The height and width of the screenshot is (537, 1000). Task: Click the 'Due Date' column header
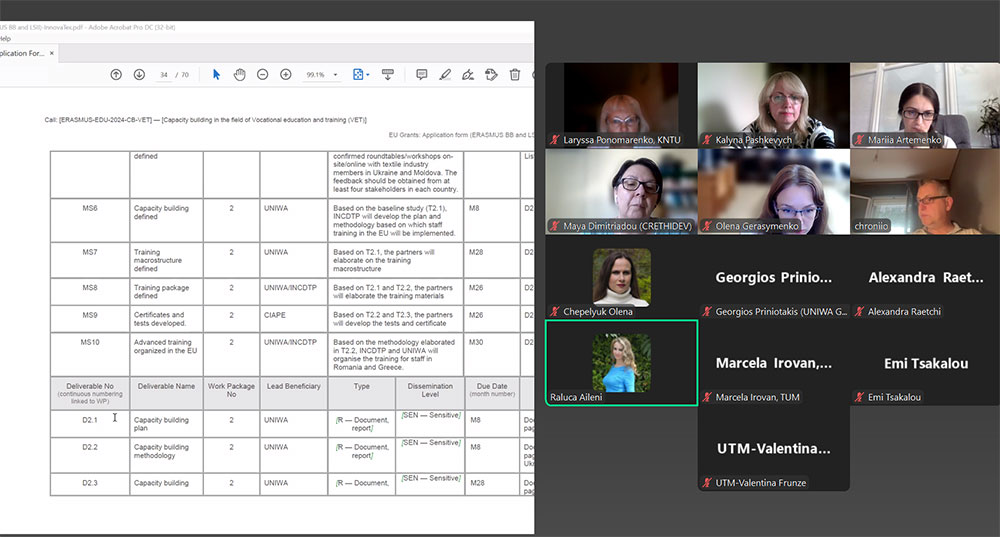coord(492,393)
